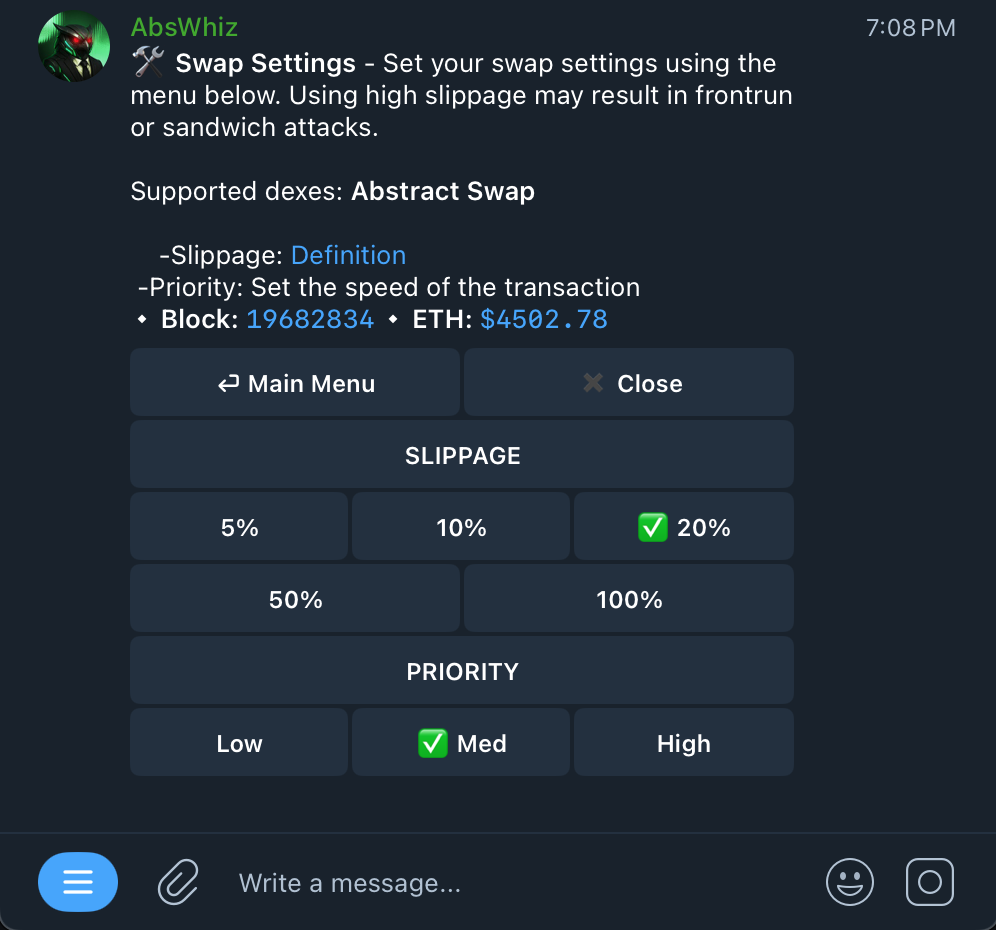996x930 pixels.
Task: Open the emoji picker smiley icon
Action: point(849,882)
